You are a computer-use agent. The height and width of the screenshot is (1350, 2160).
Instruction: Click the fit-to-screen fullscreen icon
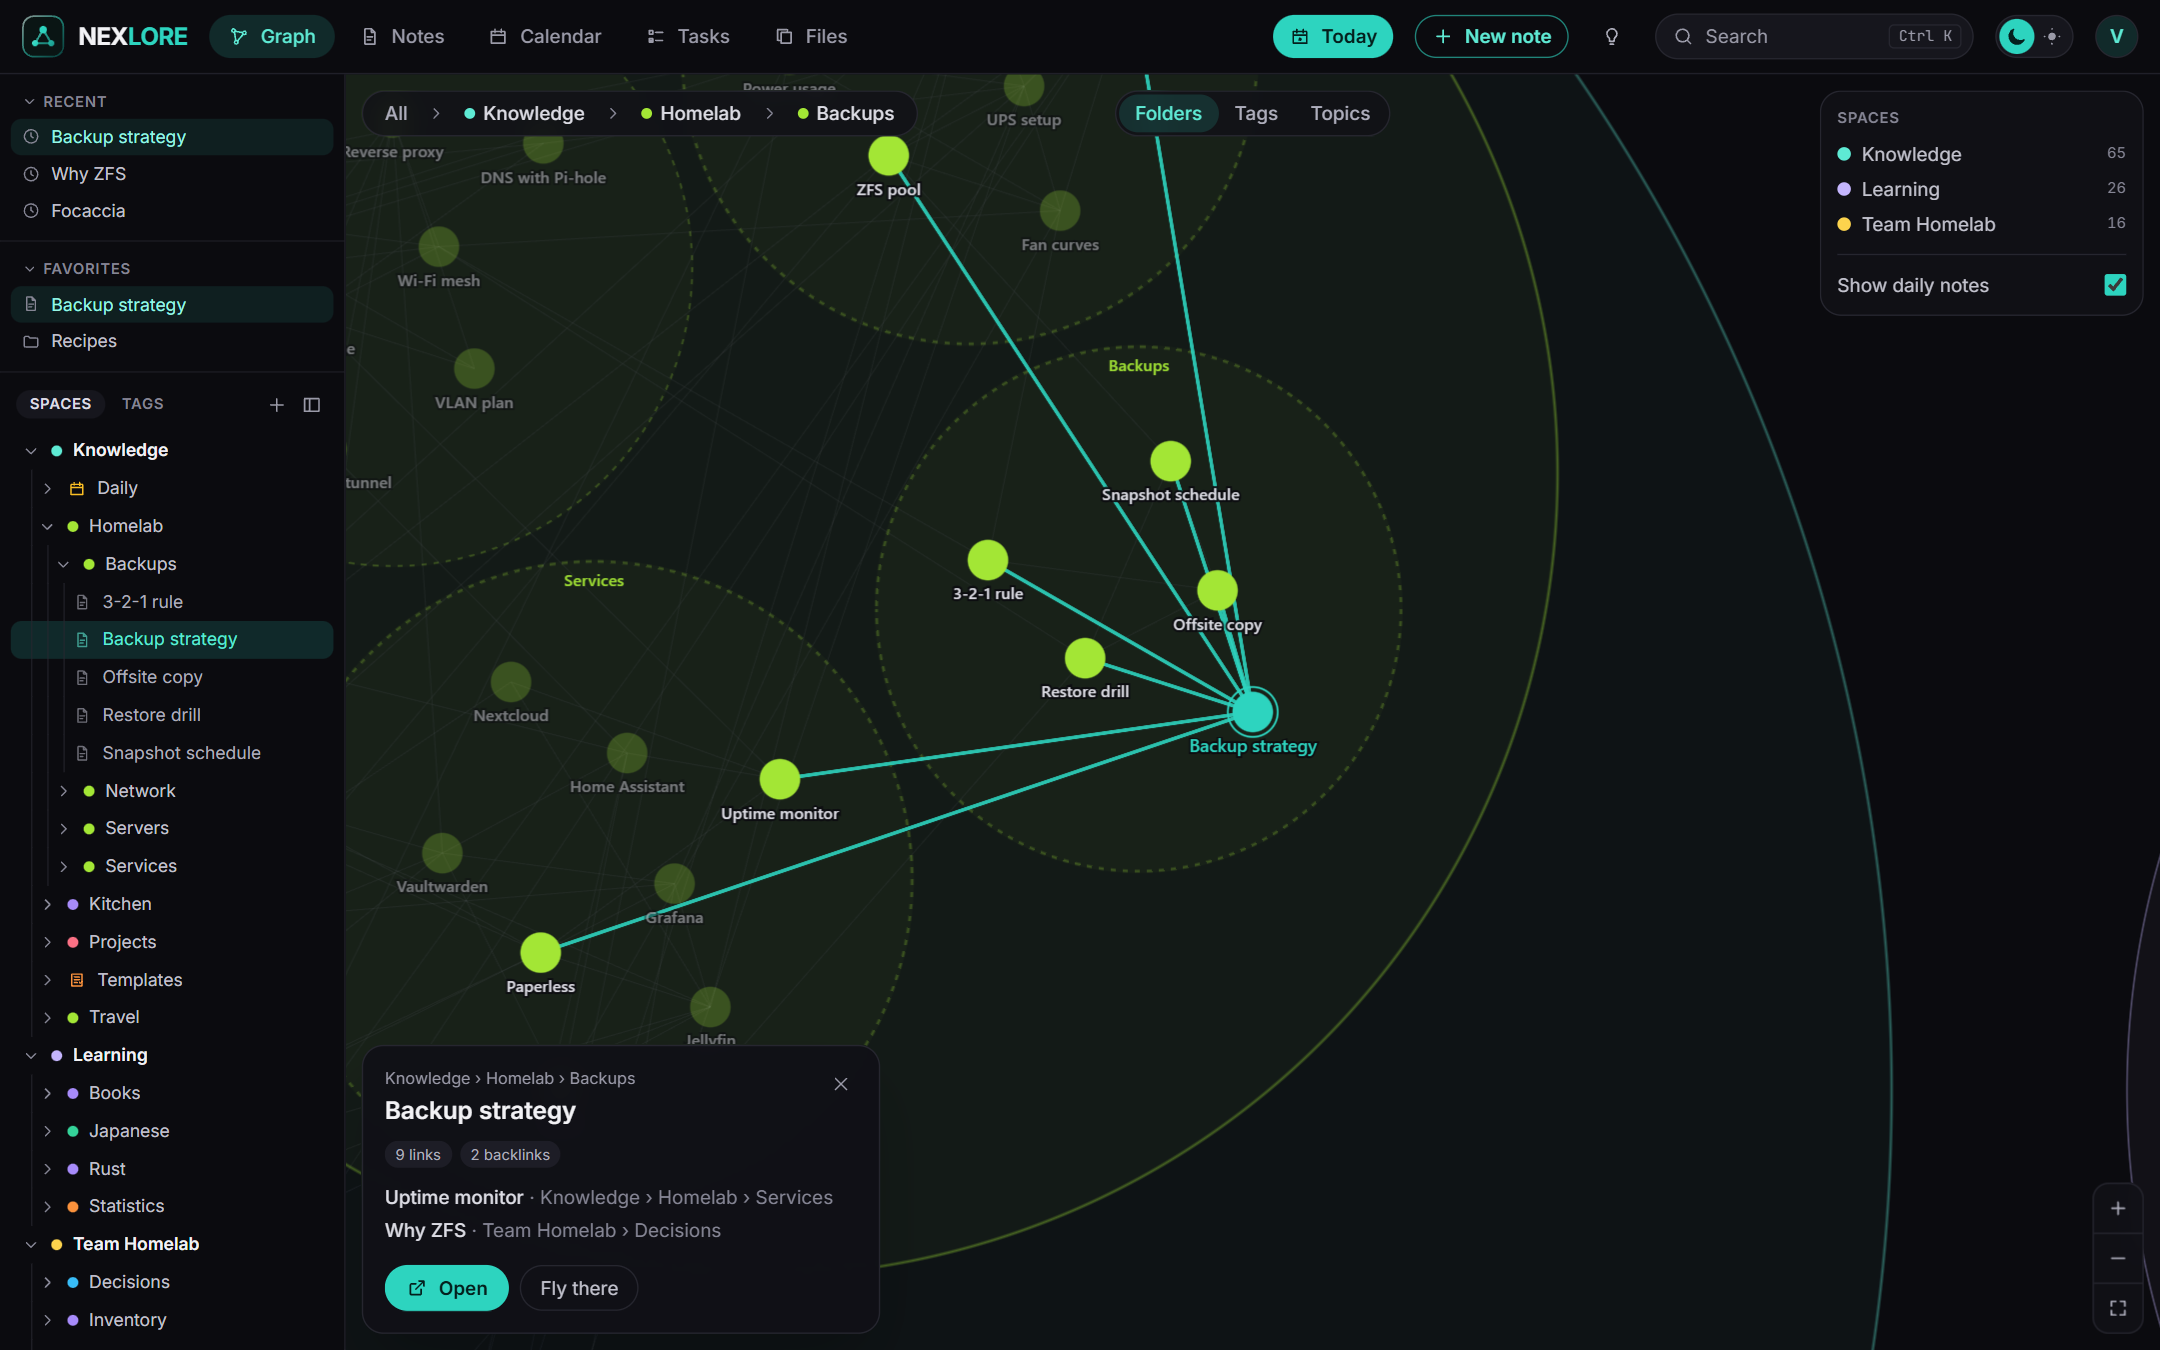pyautogui.click(x=2117, y=1308)
